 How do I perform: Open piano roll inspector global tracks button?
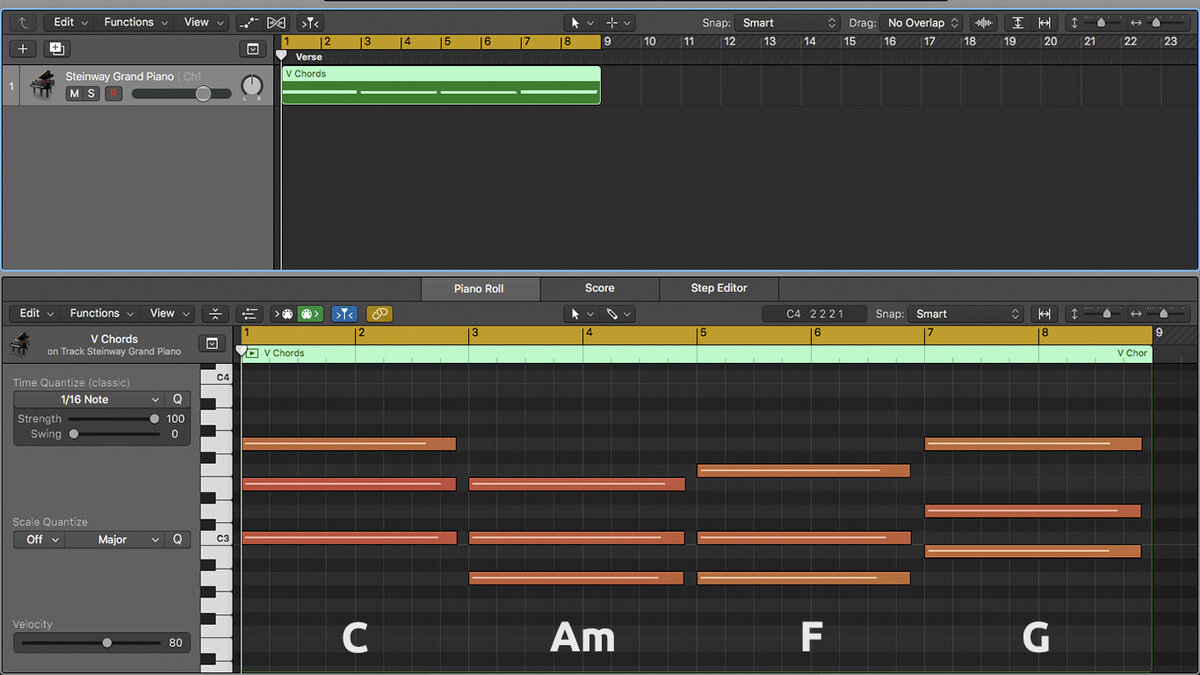[x=211, y=344]
